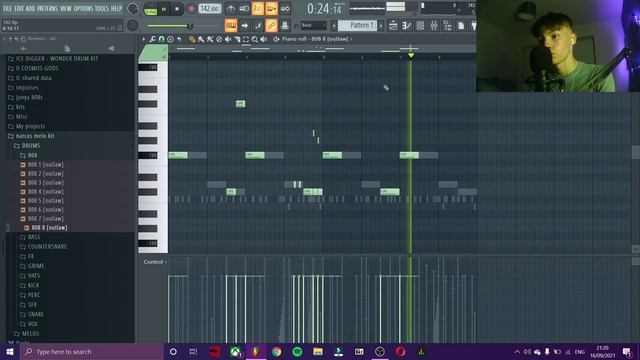Open the TOOLS menu
The image size is (640, 360).
pyautogui.click(x=102, y=8)
